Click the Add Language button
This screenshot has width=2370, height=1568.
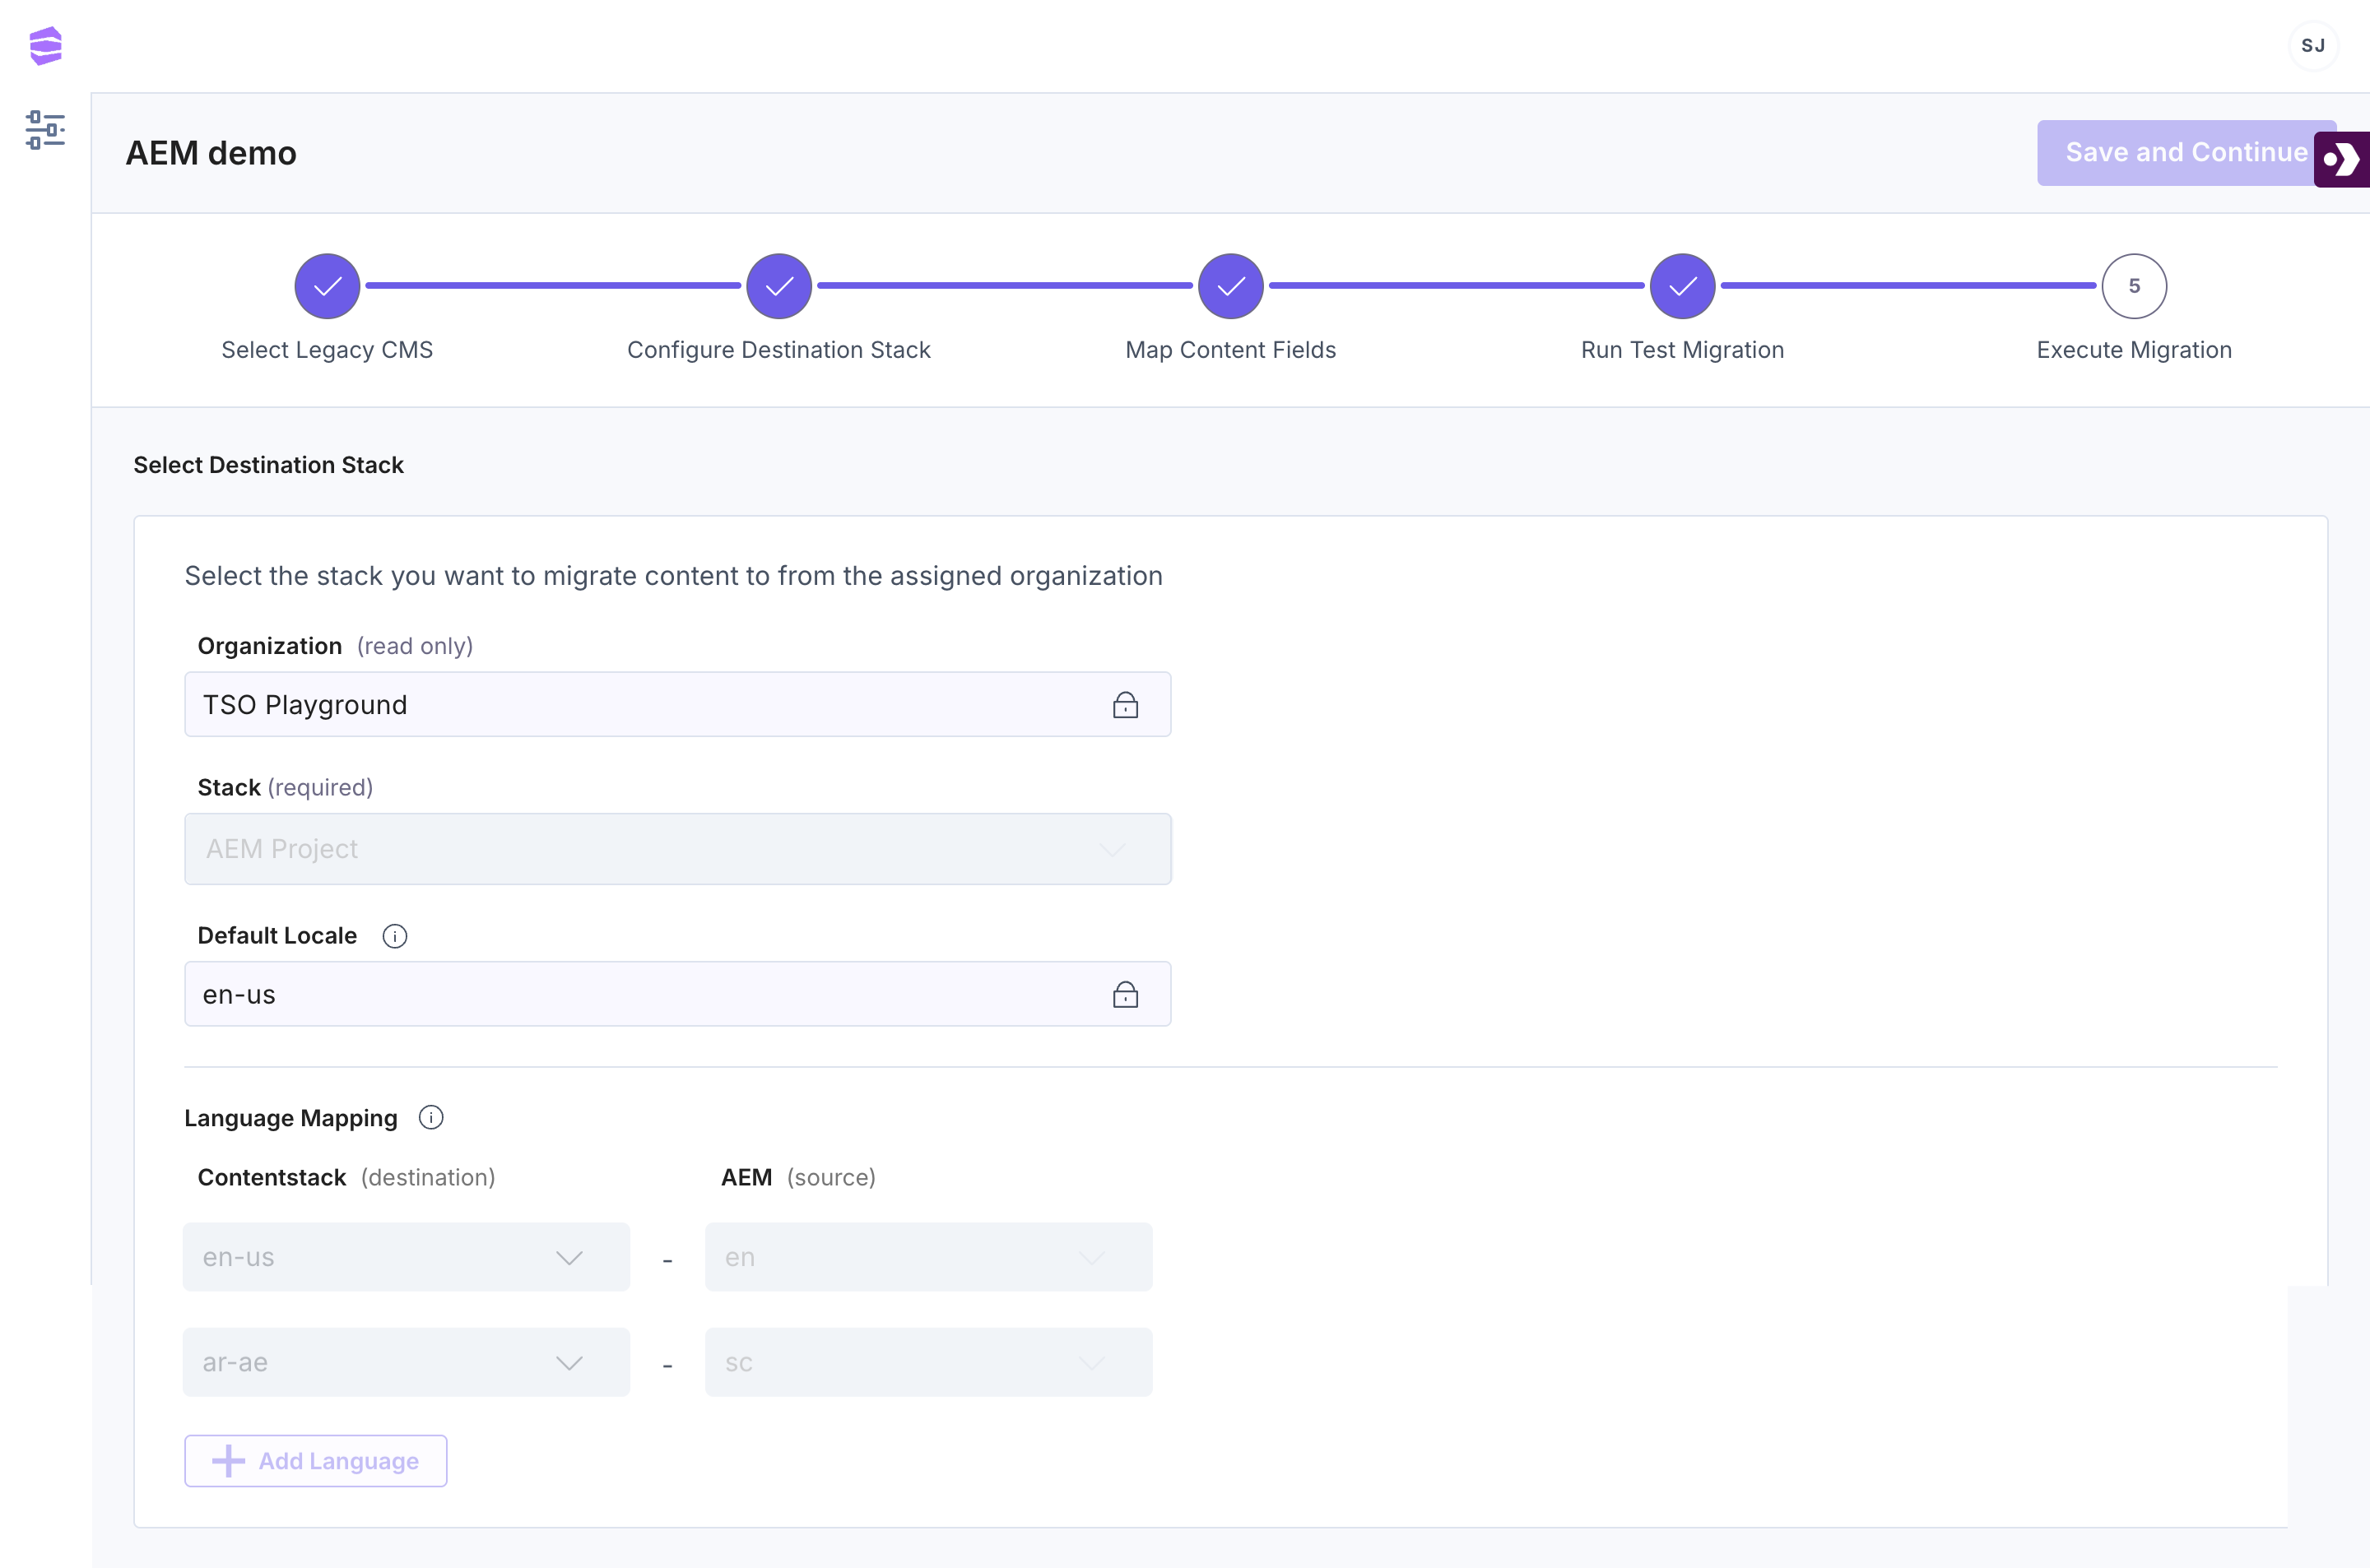click(x=315, y=1461)
